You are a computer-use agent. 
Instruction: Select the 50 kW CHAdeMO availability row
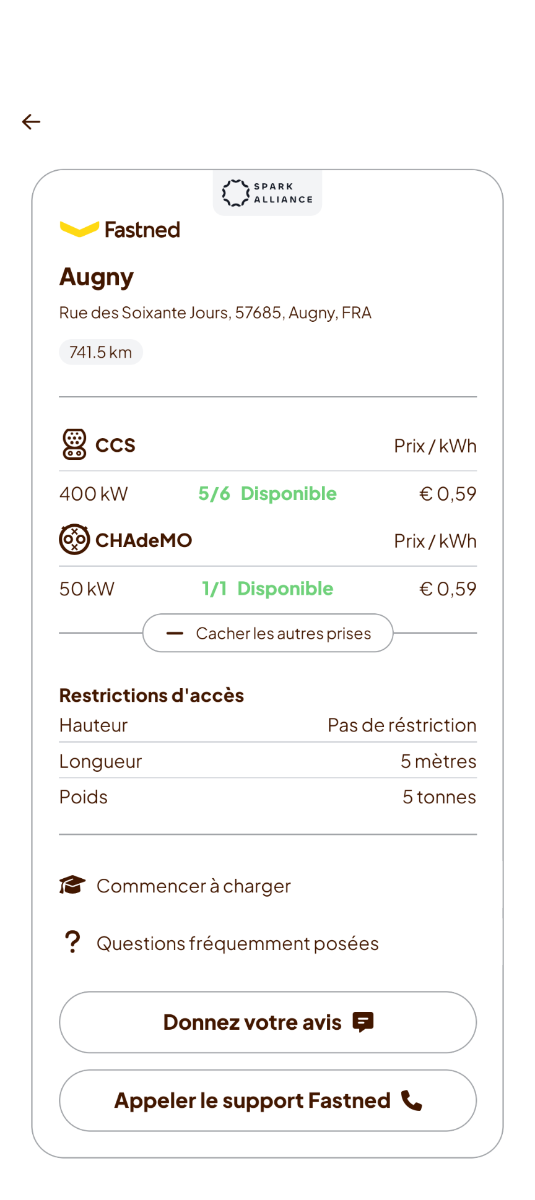point(268,589)
